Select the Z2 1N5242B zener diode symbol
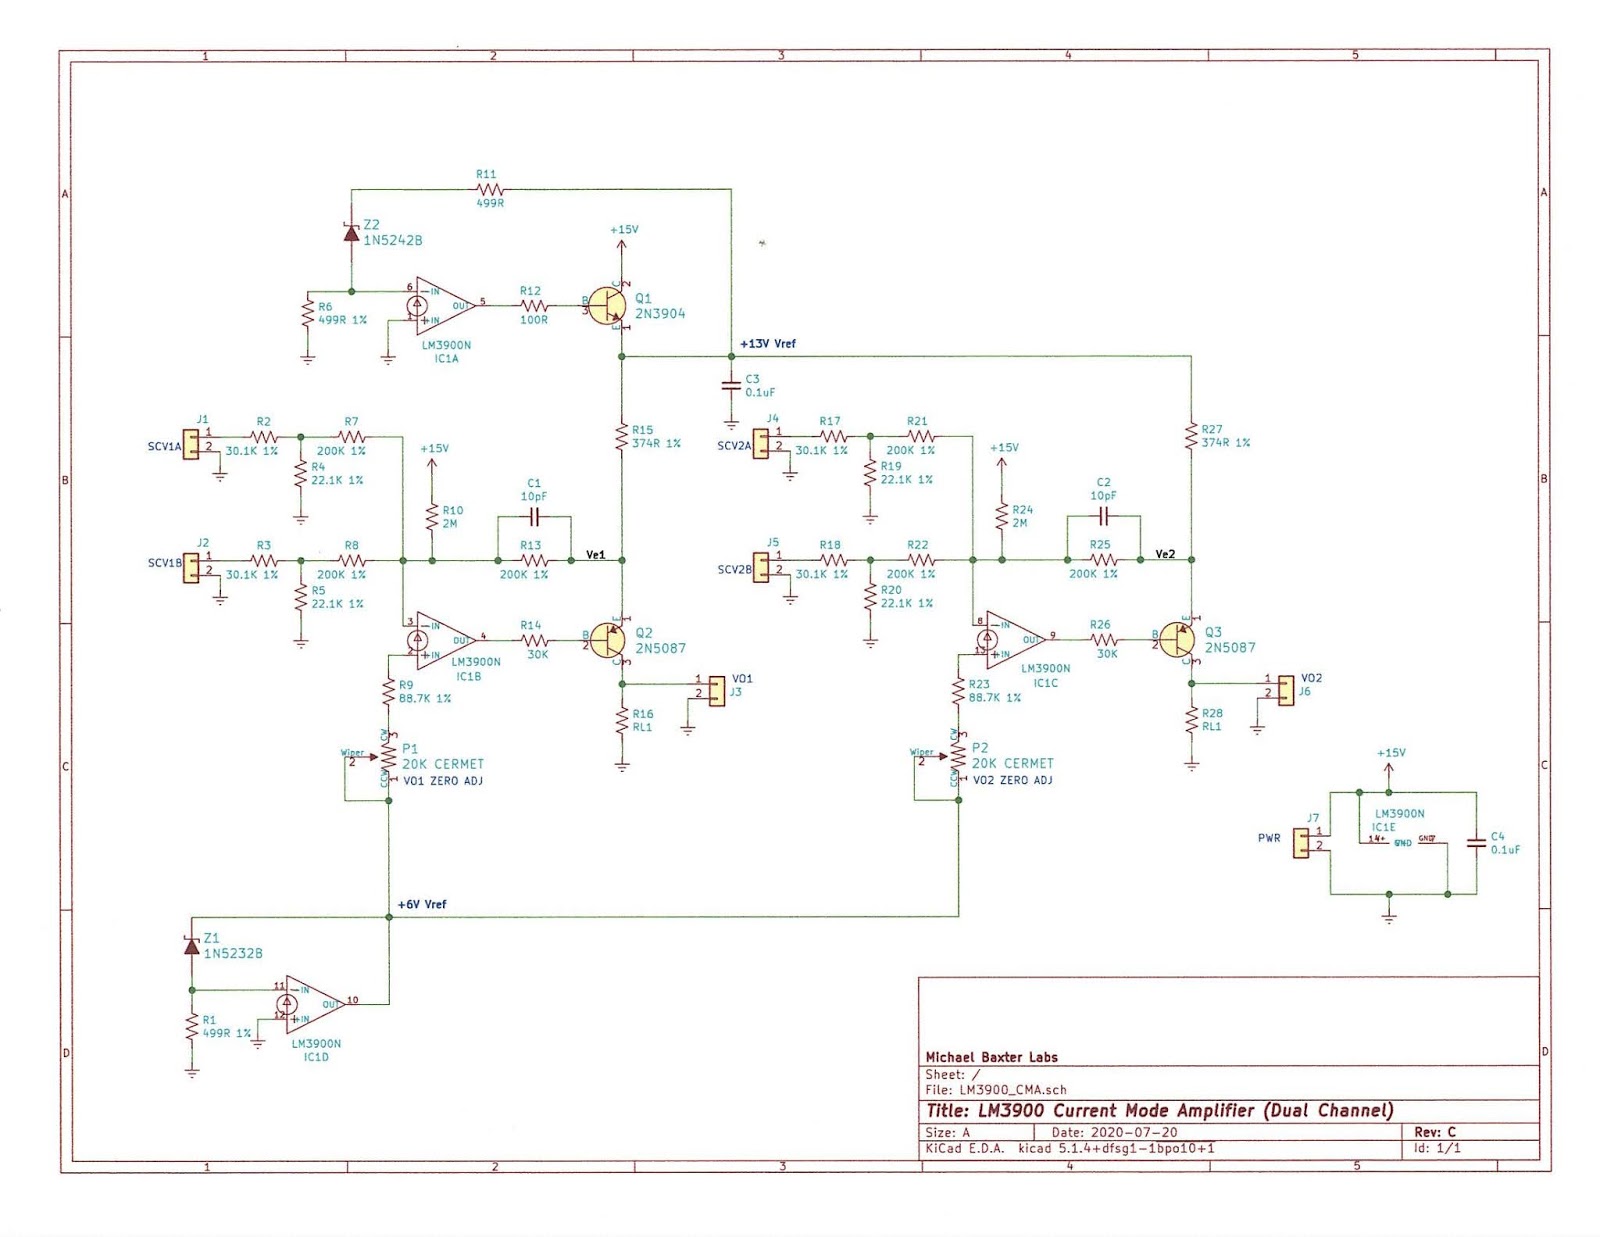Image resolution: width=1600 pixels, height=1237 pixels. point(350,235)
